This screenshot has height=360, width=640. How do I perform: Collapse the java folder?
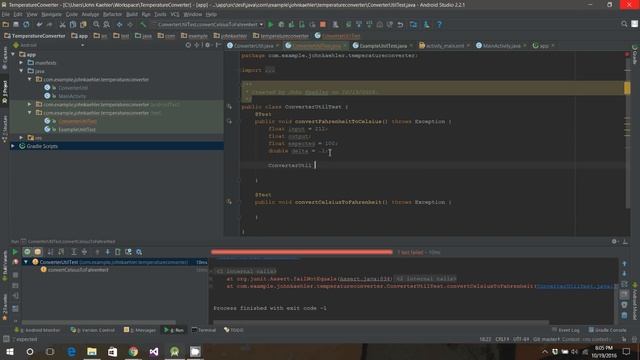coord(21,71)
